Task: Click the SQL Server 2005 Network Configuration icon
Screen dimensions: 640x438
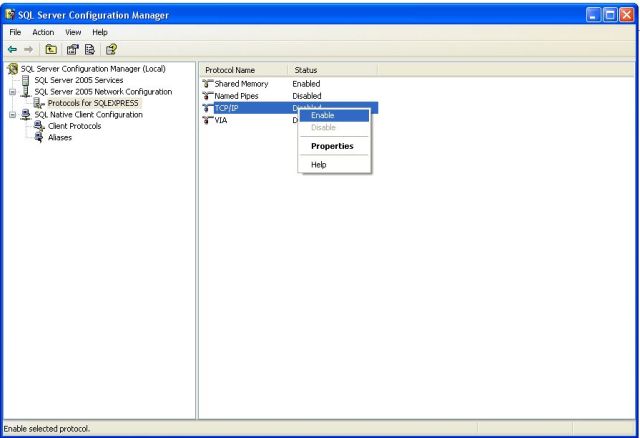Action: point(26,92)
